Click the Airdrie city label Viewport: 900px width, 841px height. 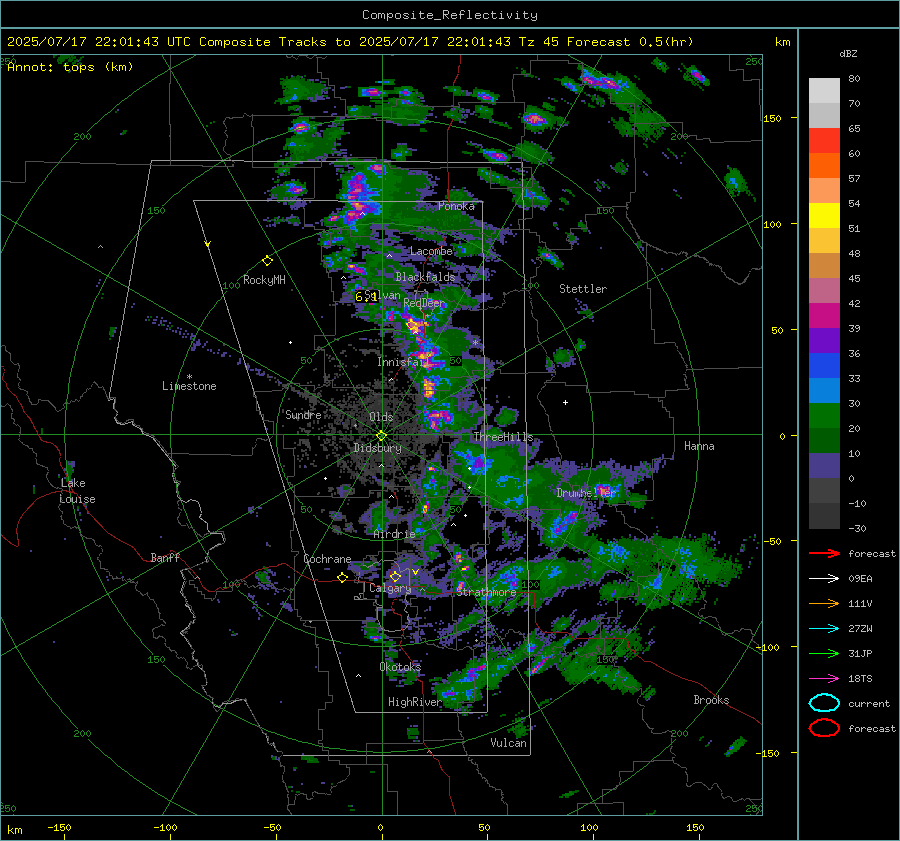point(394,534)
